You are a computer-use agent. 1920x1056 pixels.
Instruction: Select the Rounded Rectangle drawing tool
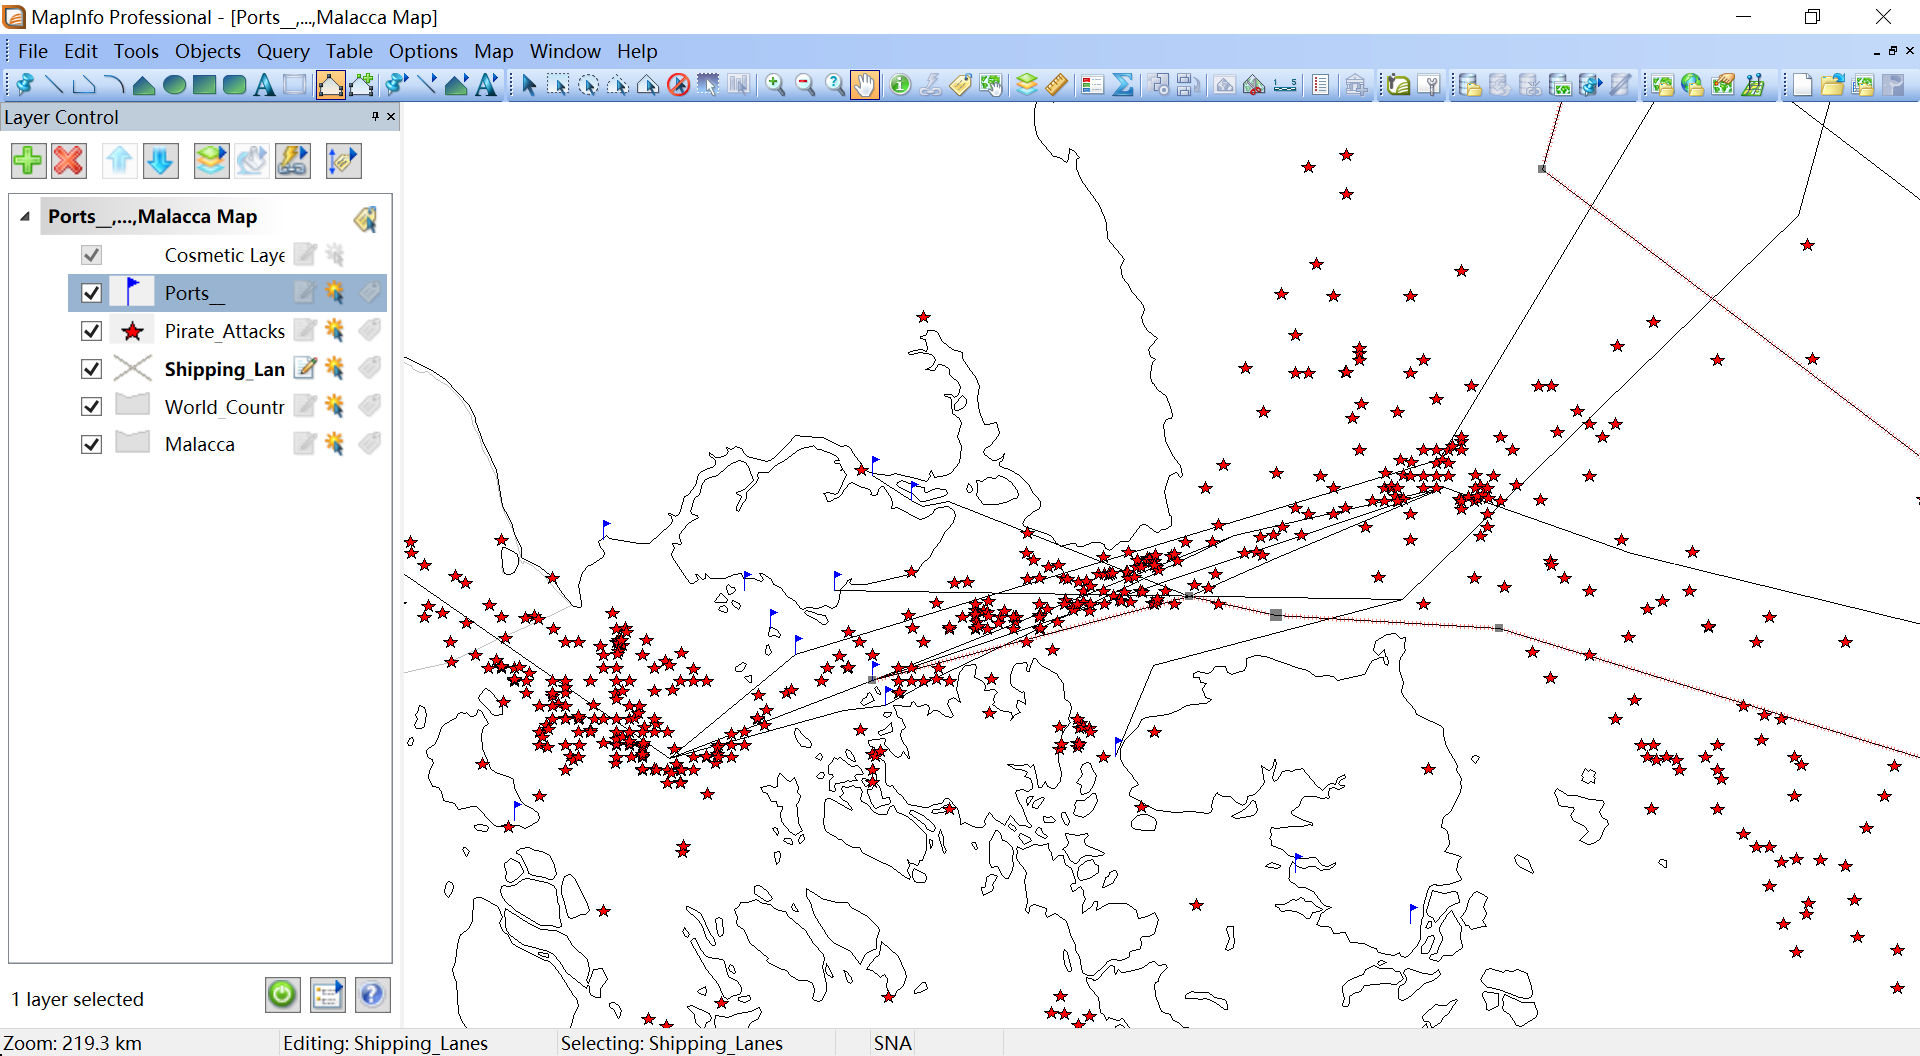(x=234, y=85)
